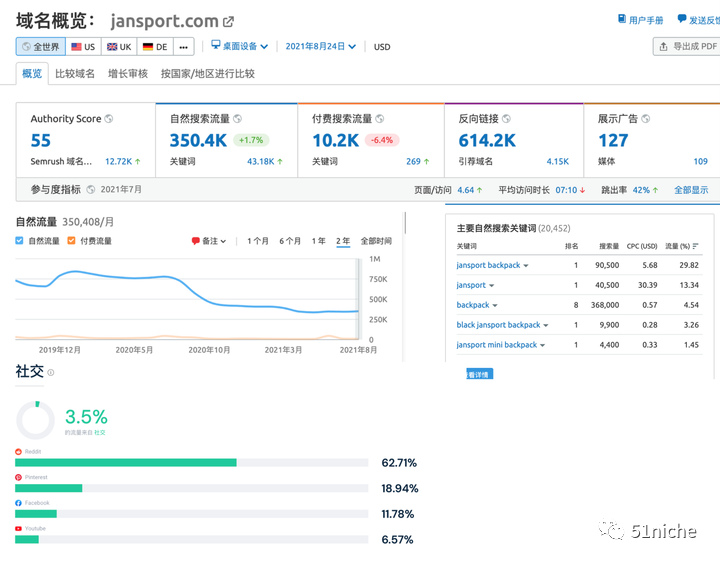Switch to the 按国家/地区进行比较 tab
Image resolution: width=720 pixels, height=561 pixels.
pos(208,73)
